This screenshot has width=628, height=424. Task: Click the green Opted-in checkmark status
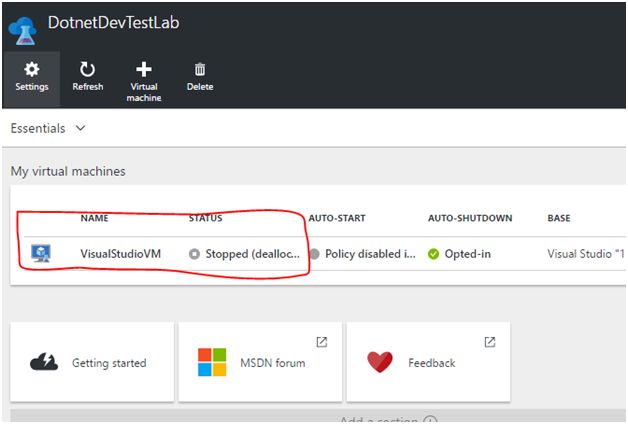434,254
